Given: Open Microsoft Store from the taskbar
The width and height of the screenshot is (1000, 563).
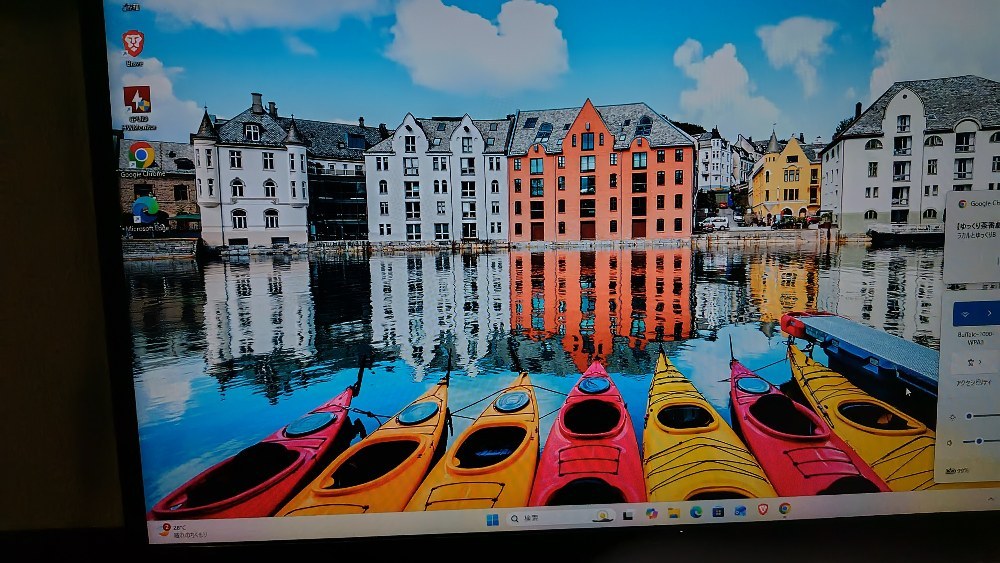Looking at the screenshot, I should [718, 511].
